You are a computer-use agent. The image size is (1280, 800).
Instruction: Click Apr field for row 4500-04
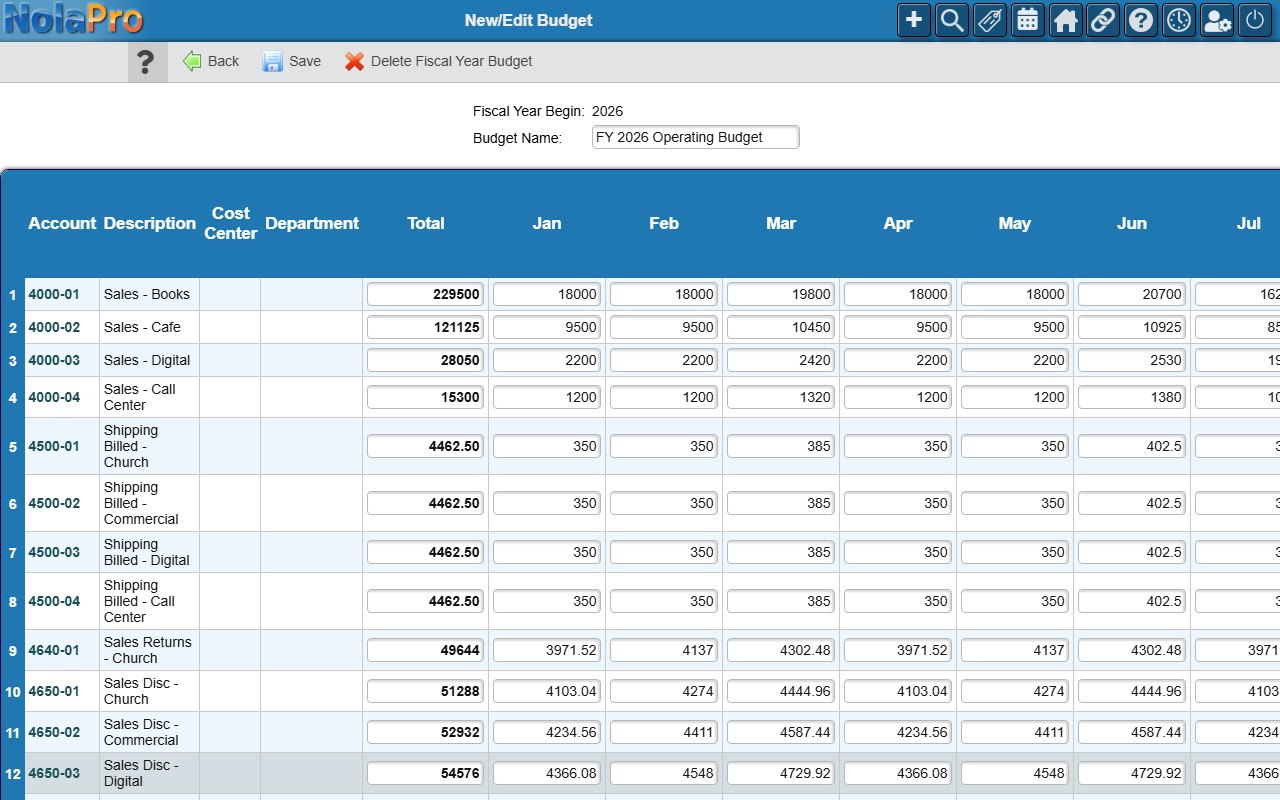point(898,601)
